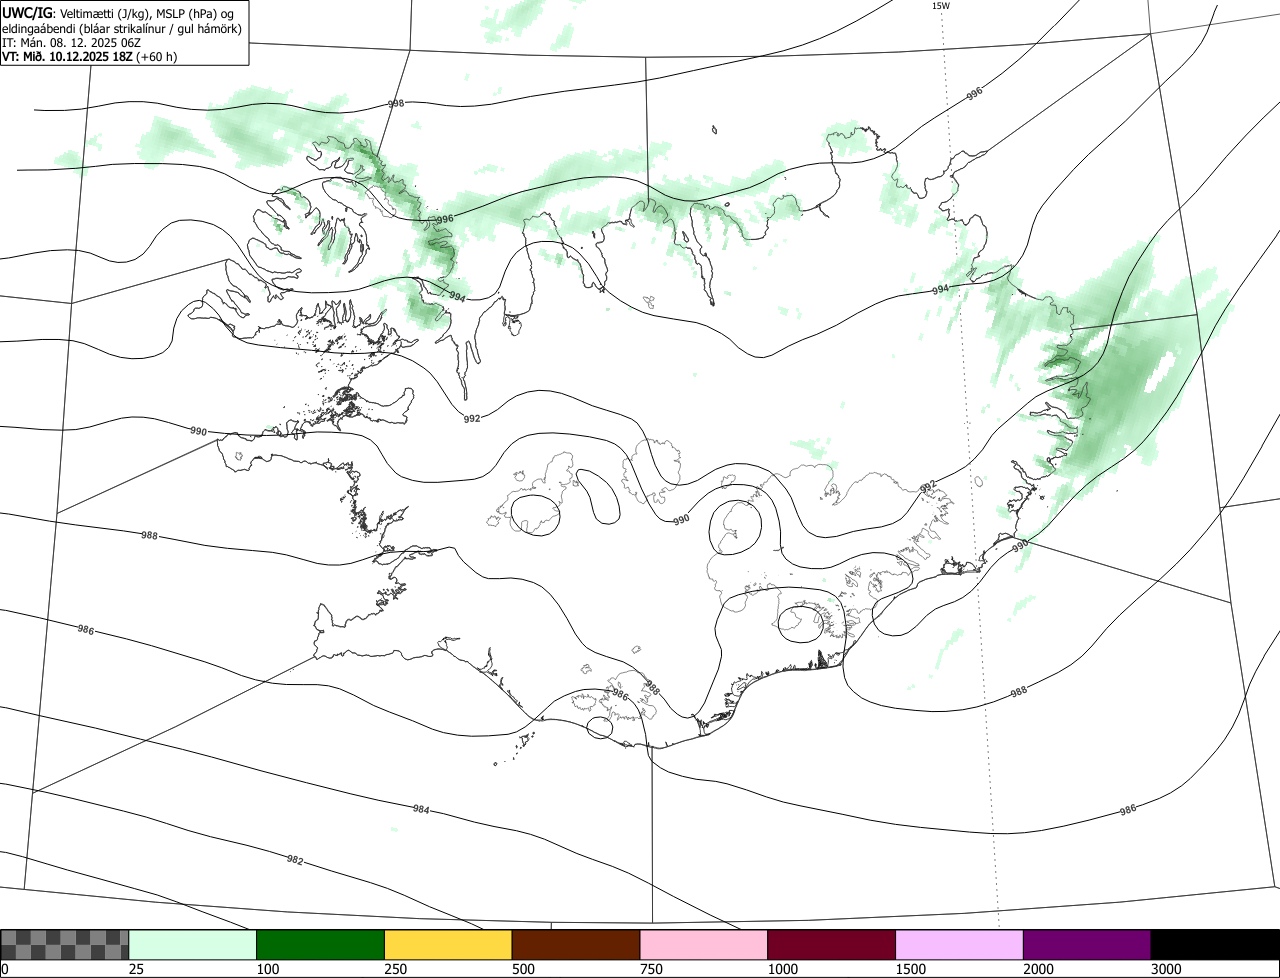This screenshot has width=1280, height=978.
Task: Select the black legend swatch above 3000
Action: (1215, 944)
